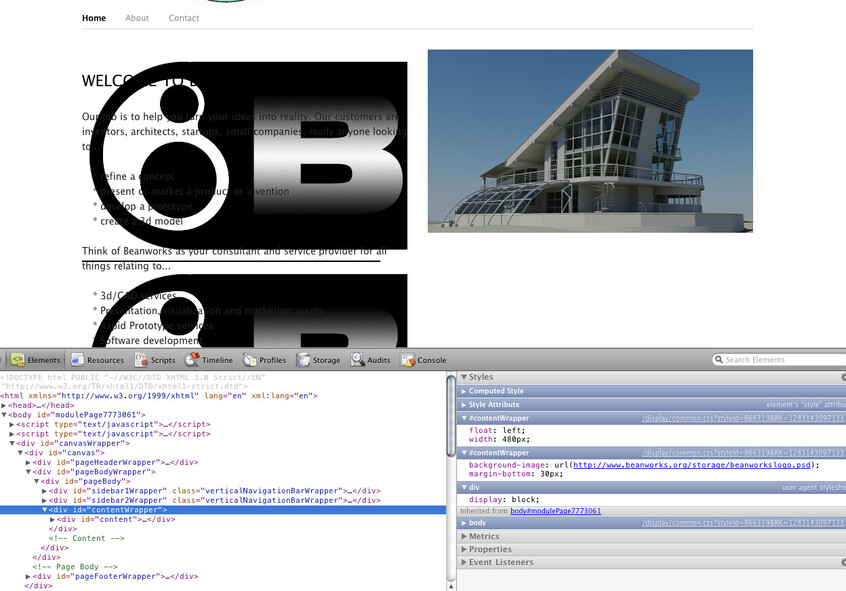Collapse the pageBodyWrapper div node
The image size is (846, 591).
point(28,472)
